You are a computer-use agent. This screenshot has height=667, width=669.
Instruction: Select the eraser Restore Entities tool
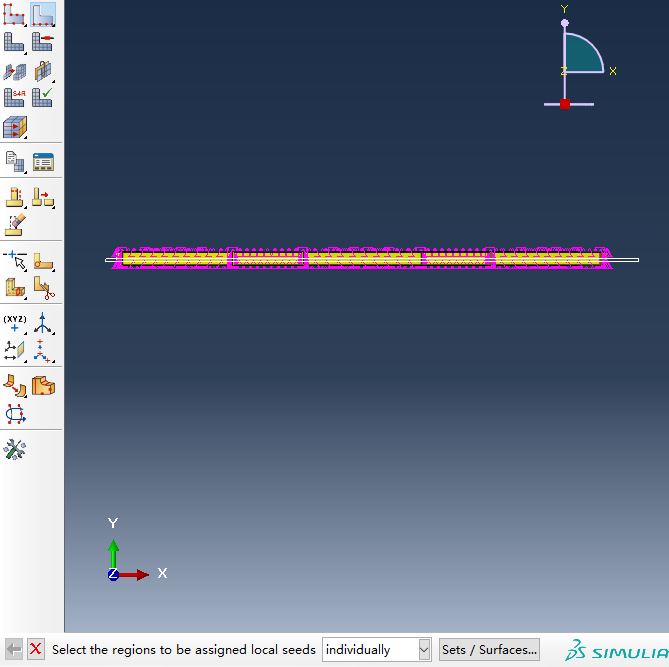(15, 225)
